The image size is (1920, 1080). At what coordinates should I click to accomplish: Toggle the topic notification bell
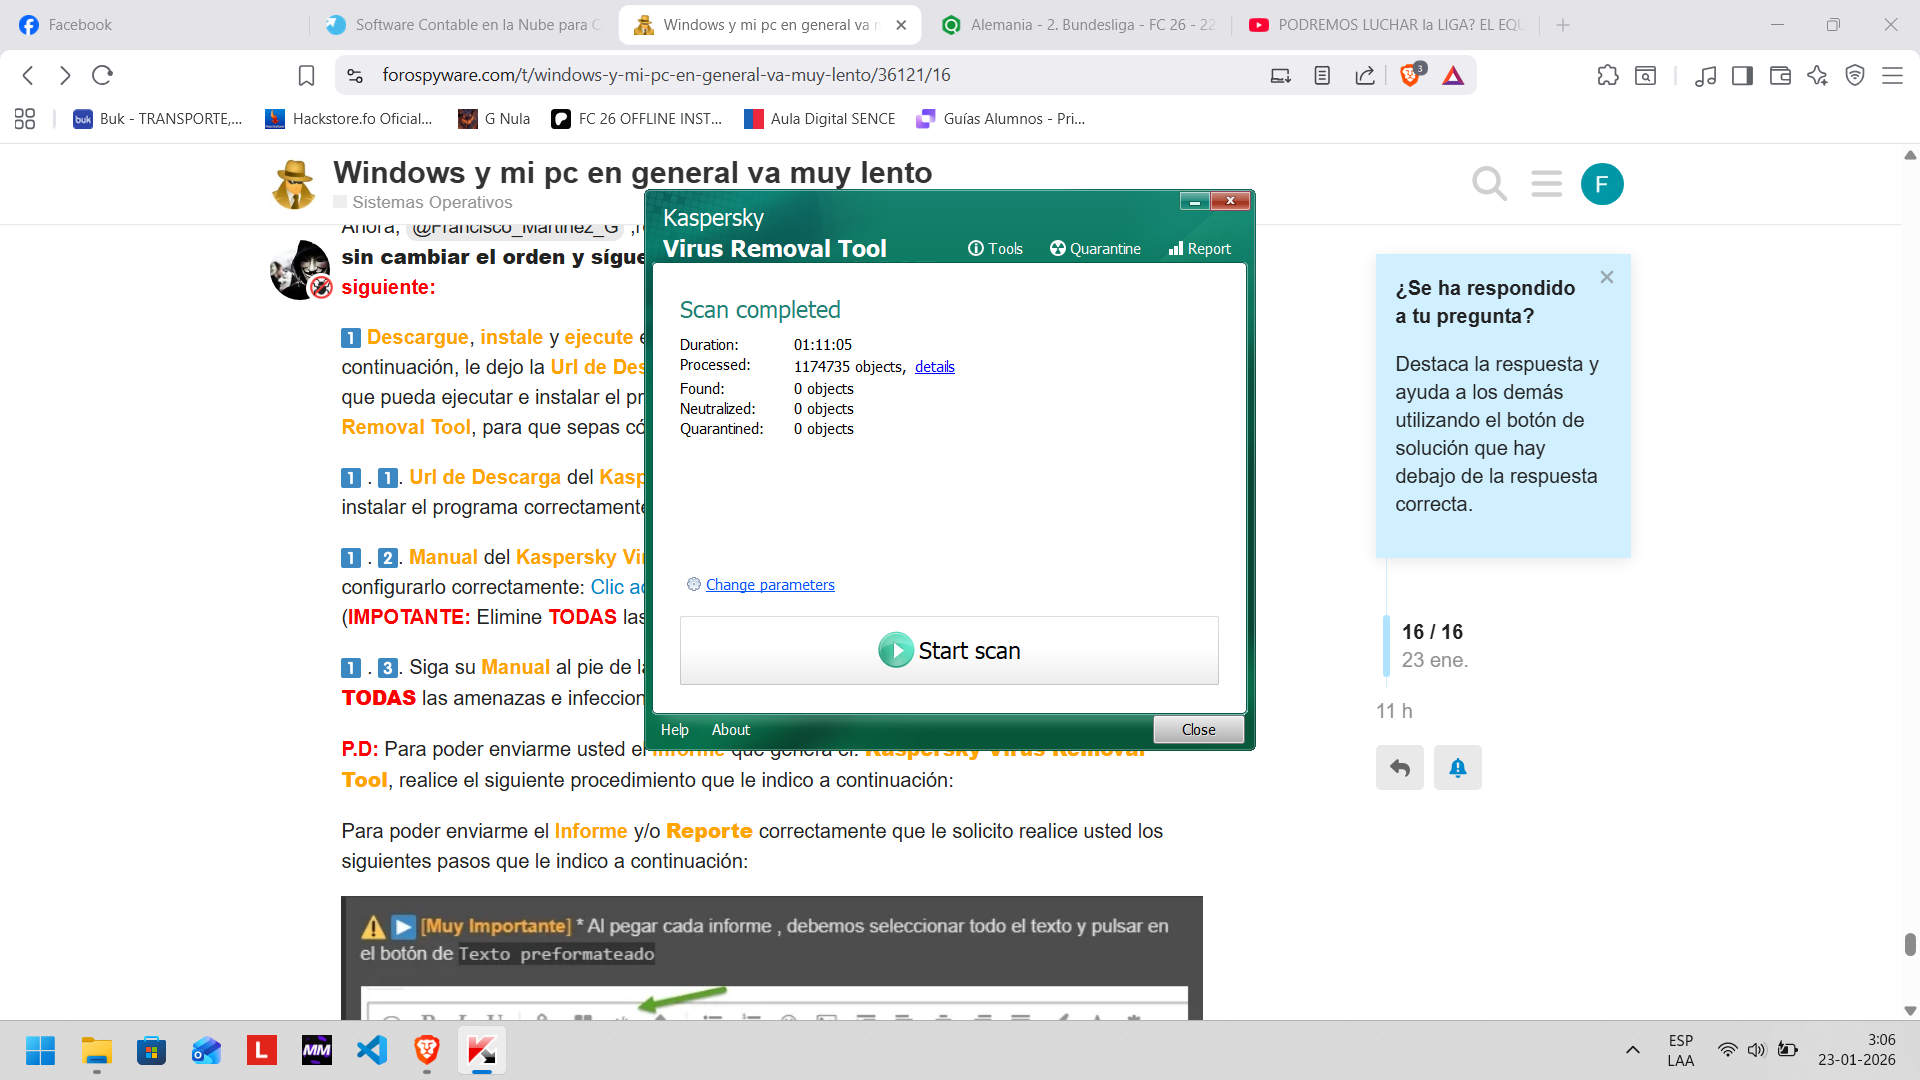[x=1457, y=768]
